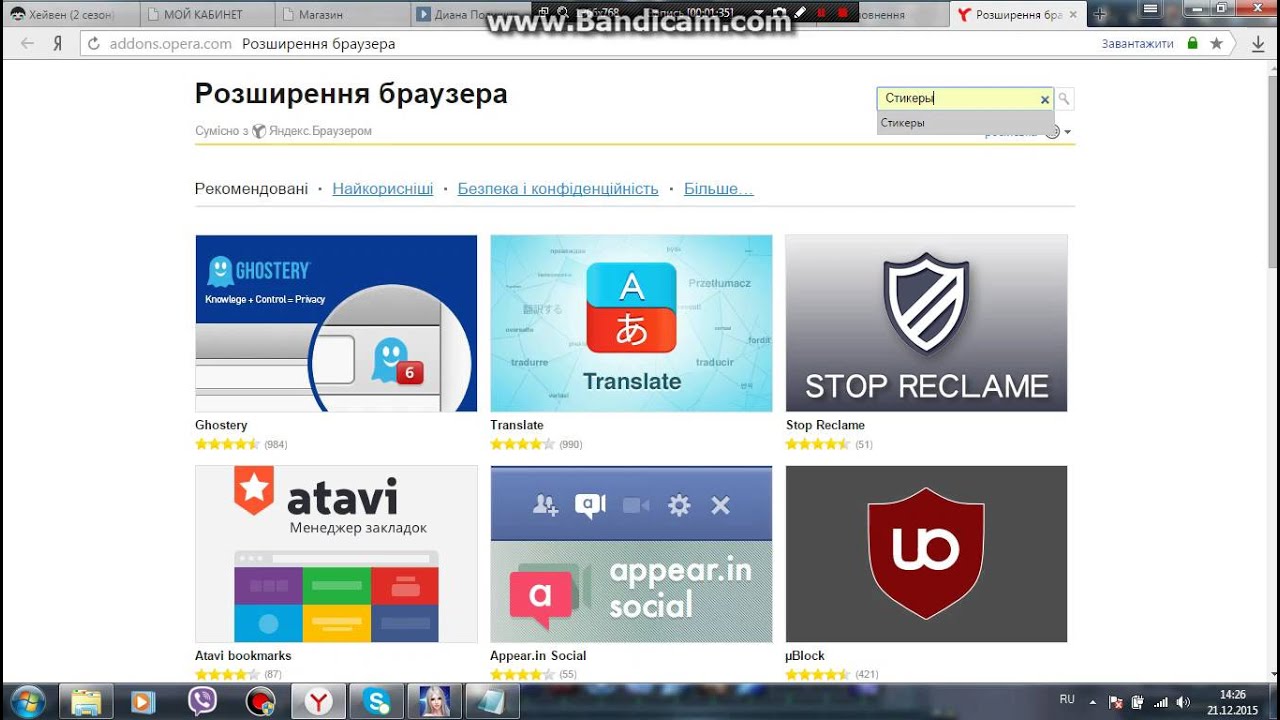Click the Завантажити link in the address bar

tap(1138, 44)
